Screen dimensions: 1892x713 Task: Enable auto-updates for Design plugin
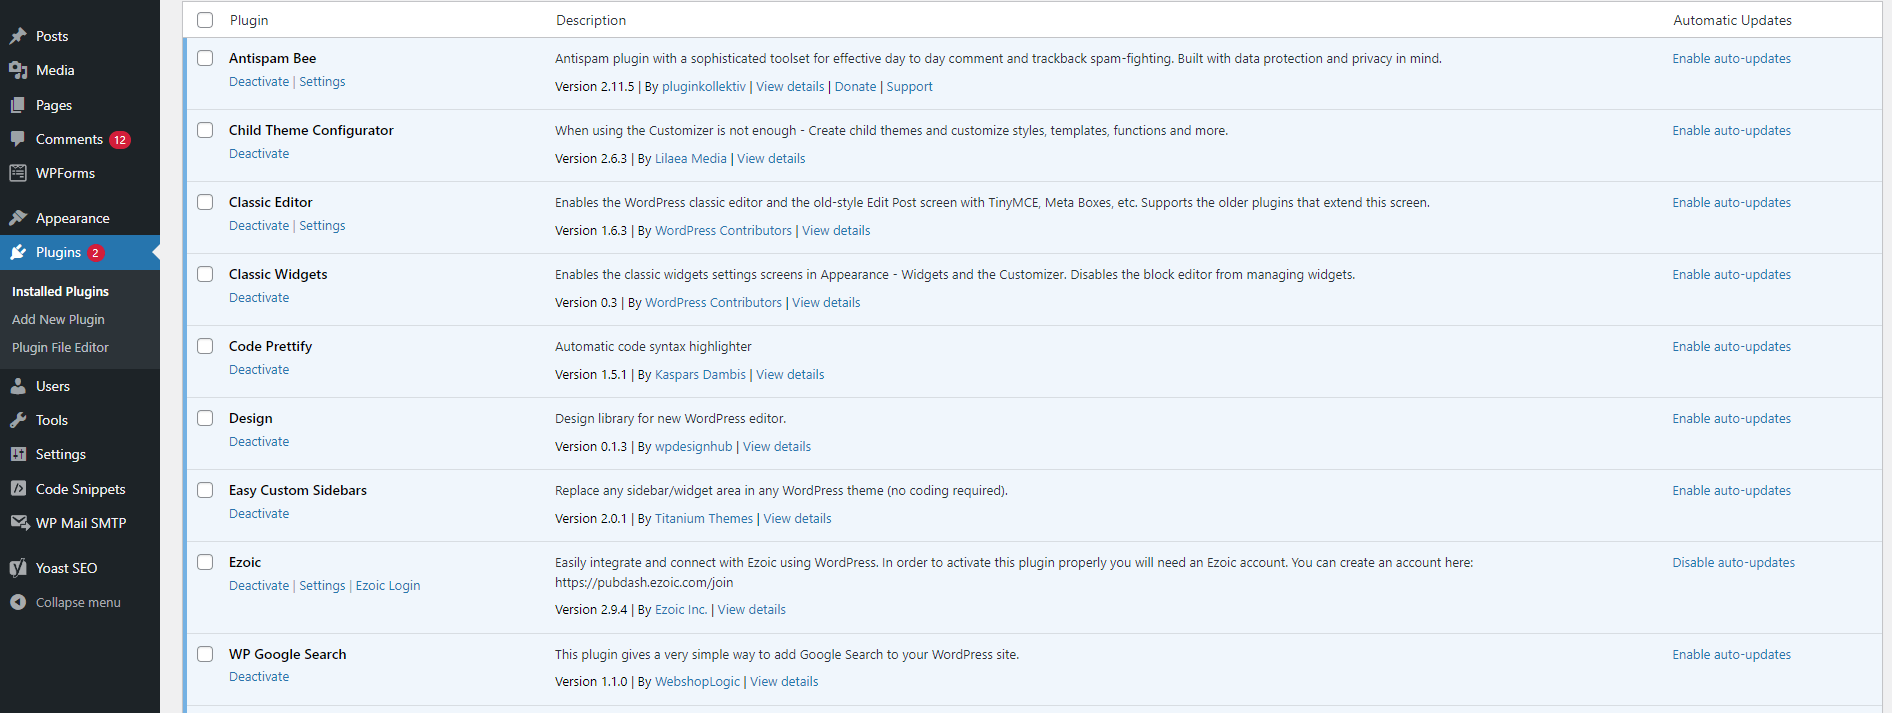click(x=1731, y=419)
